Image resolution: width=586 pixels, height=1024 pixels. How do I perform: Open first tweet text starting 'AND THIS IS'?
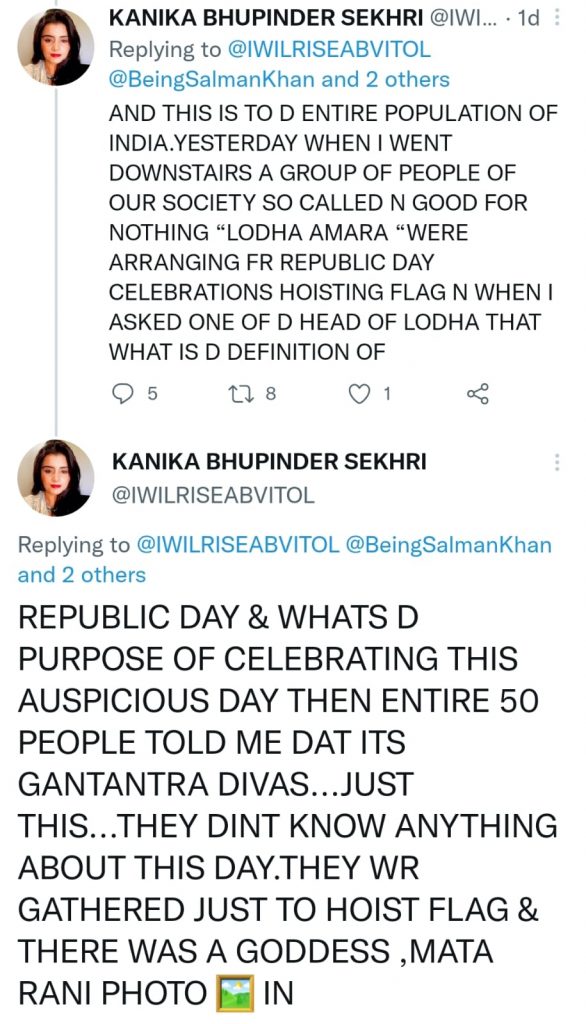[333, 232]
